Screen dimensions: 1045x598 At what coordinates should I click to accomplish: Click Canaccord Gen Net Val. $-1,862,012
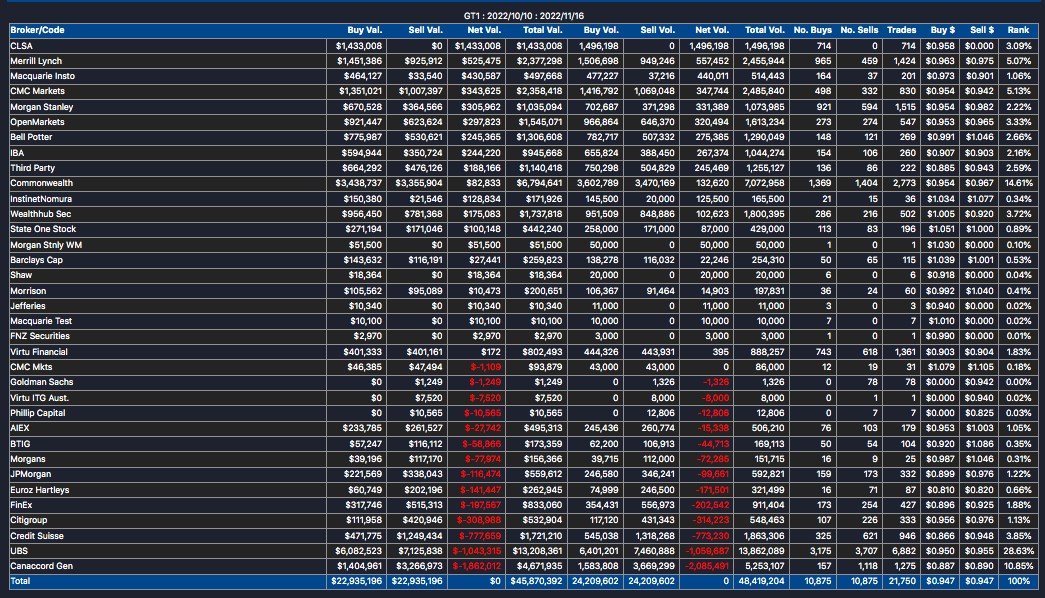(x=477, y=566)
